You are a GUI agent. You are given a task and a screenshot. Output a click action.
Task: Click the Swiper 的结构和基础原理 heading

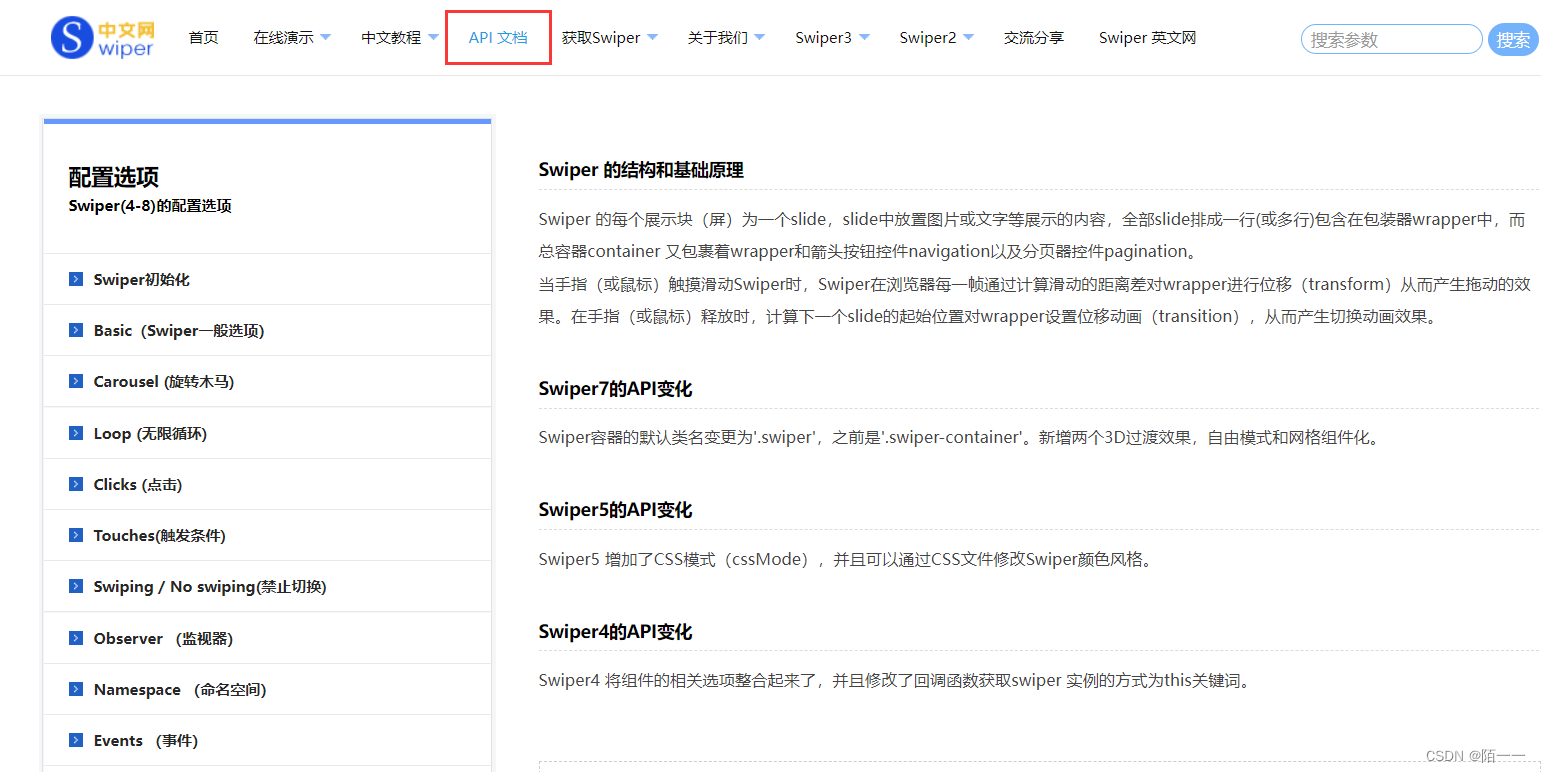pos(641,170)
